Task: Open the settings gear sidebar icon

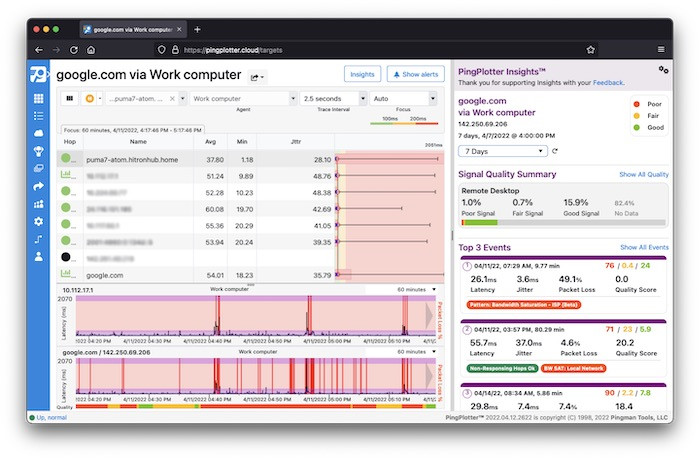Action: [x=39, y=221]
